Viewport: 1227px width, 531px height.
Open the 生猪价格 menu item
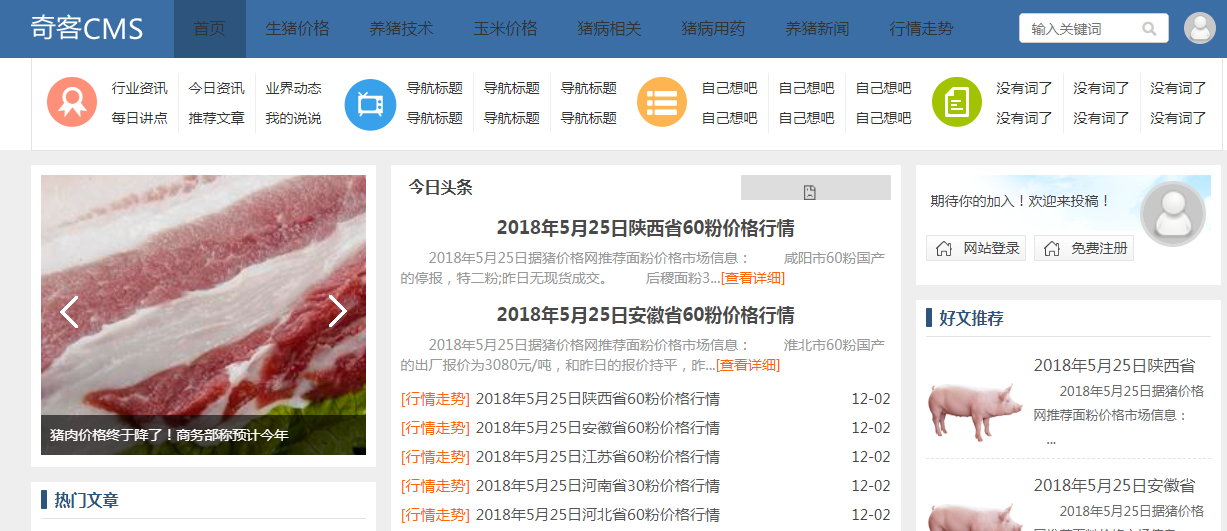tap(297, 29)
